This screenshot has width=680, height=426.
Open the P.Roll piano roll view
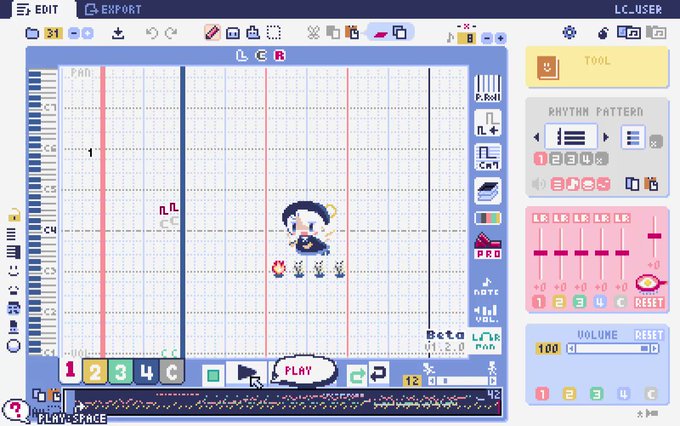click(x=487, y=88)
